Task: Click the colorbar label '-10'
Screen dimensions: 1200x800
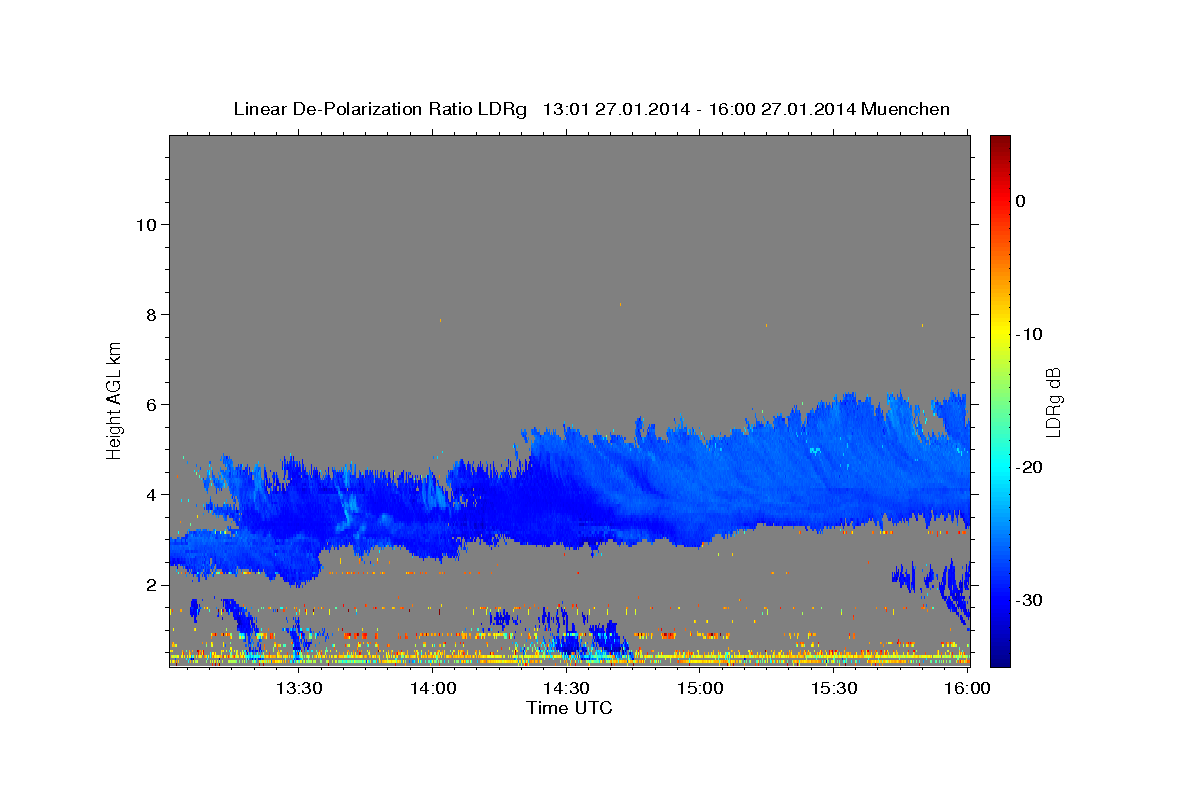Action: coord(1029,334)
